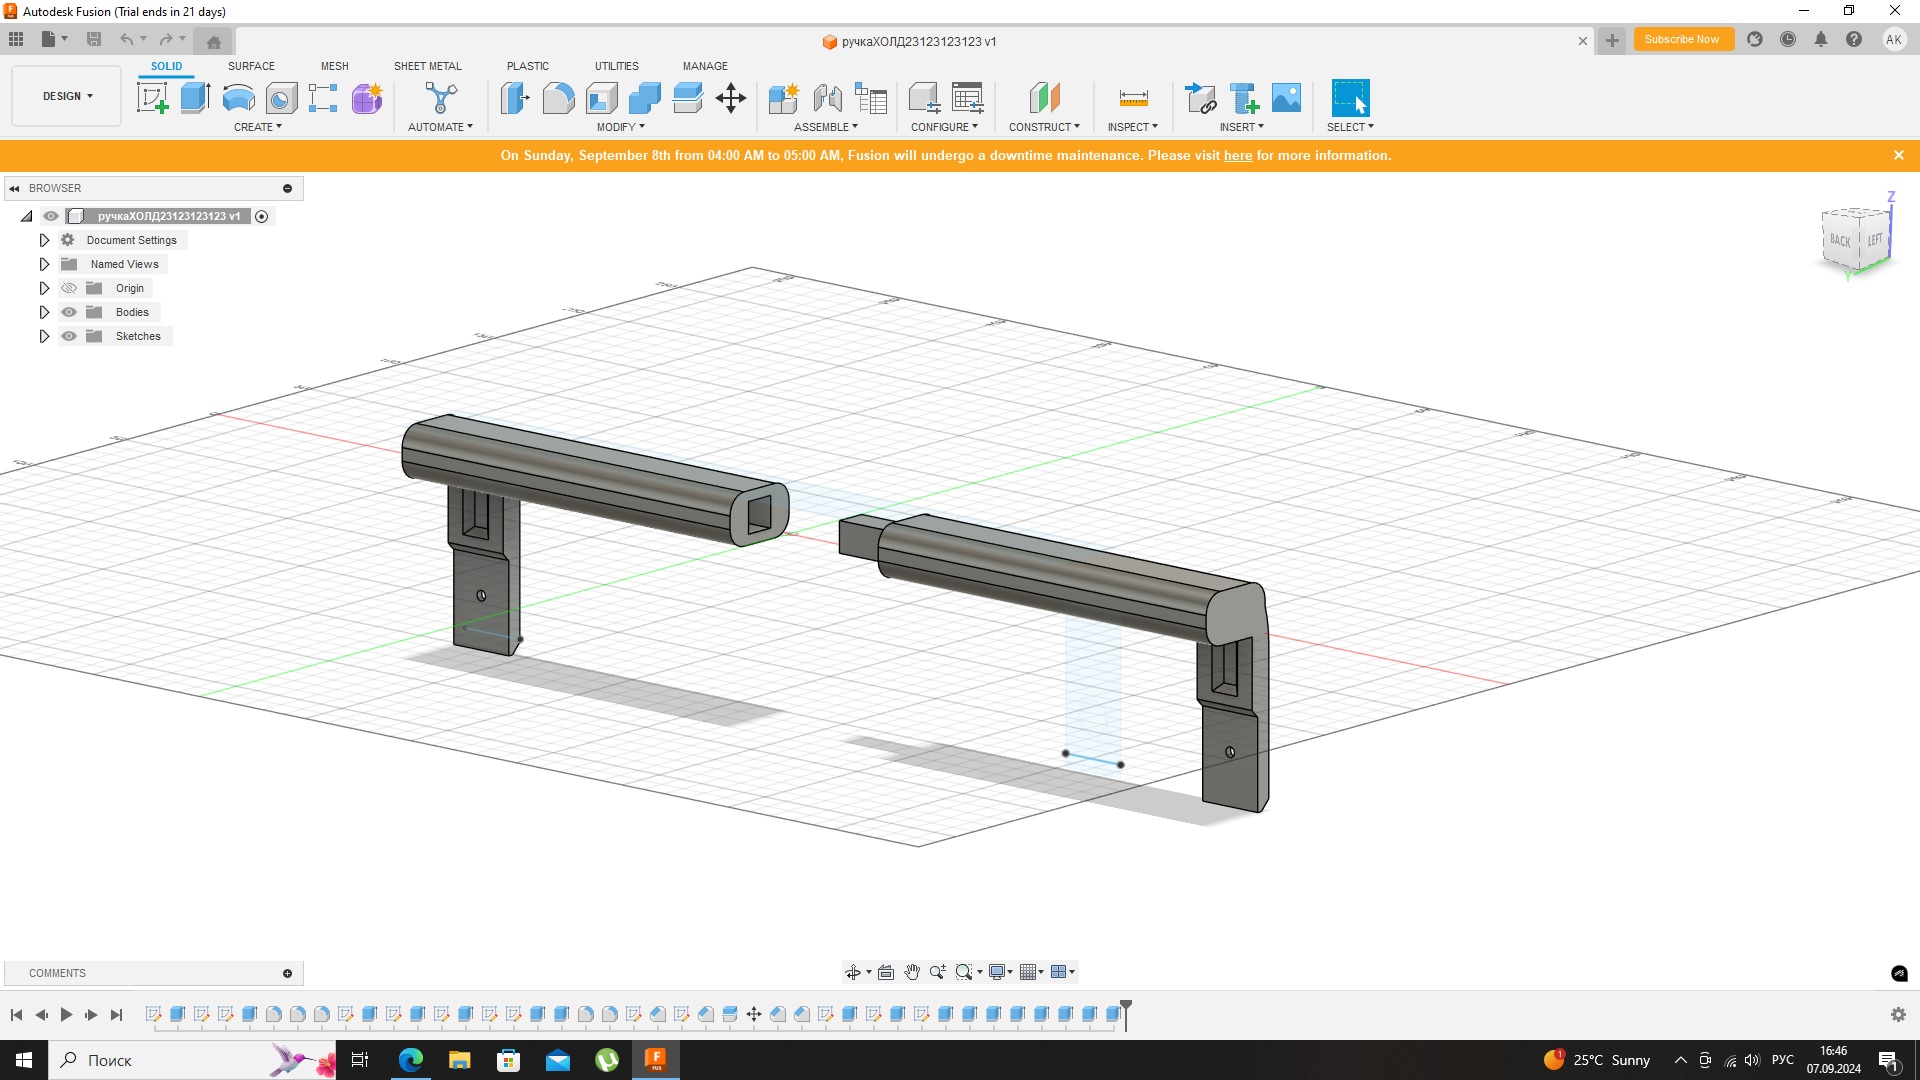Click the Automated Modeling icon
Viewport: 1920px width, 1080px height.
(x=440, y=98)
